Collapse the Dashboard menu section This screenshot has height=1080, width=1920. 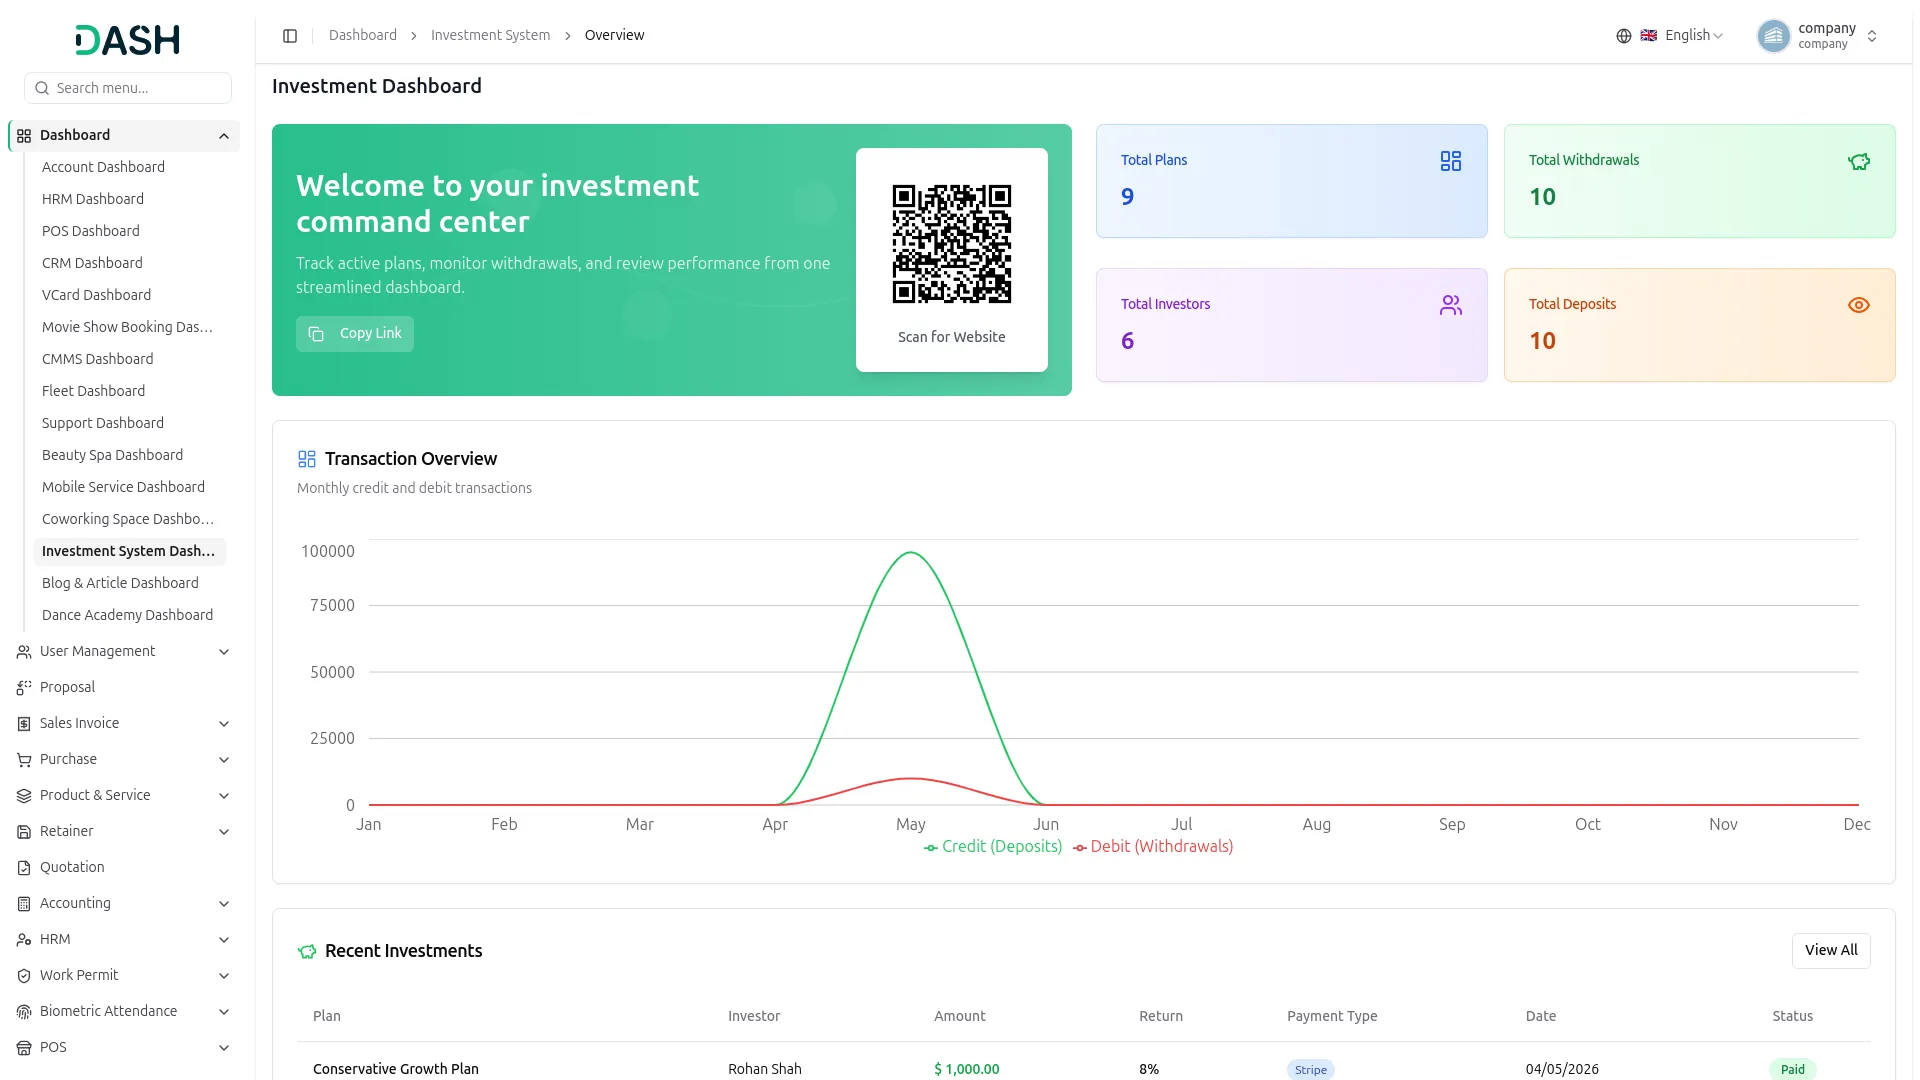[x=224, y=136]
